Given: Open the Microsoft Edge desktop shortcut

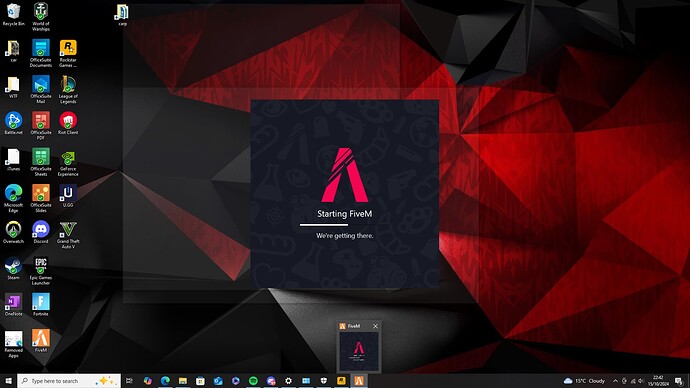Looking at the screenshot, I should click(13, 198).
